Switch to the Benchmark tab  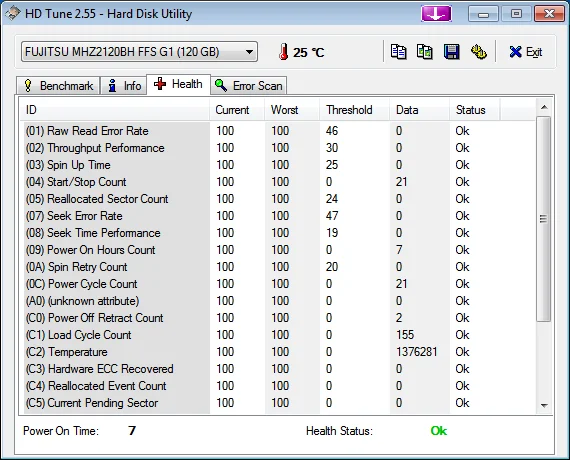[x=58, y=86]
